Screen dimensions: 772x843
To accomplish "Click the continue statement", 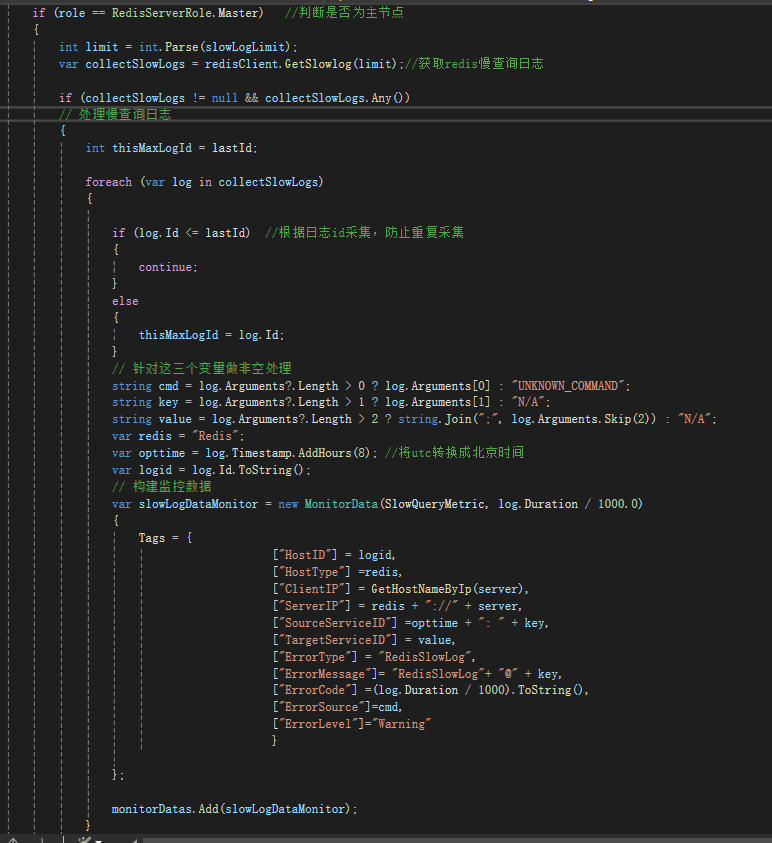I will coord(167,267).
